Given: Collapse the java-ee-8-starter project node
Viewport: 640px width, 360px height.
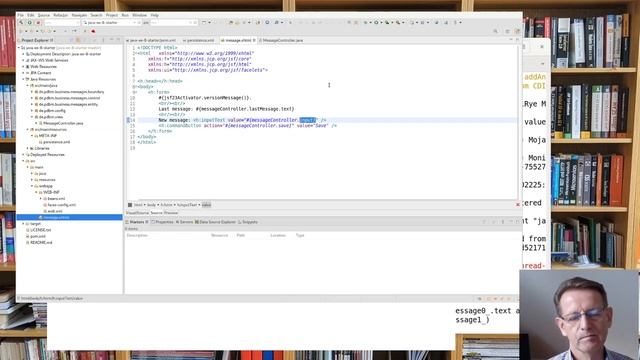Looking at the screenshot, I should [19, 48].
